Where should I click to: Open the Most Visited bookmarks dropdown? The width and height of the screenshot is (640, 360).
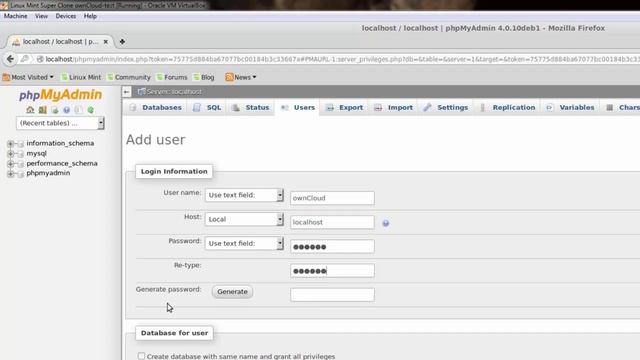point(28,77)
